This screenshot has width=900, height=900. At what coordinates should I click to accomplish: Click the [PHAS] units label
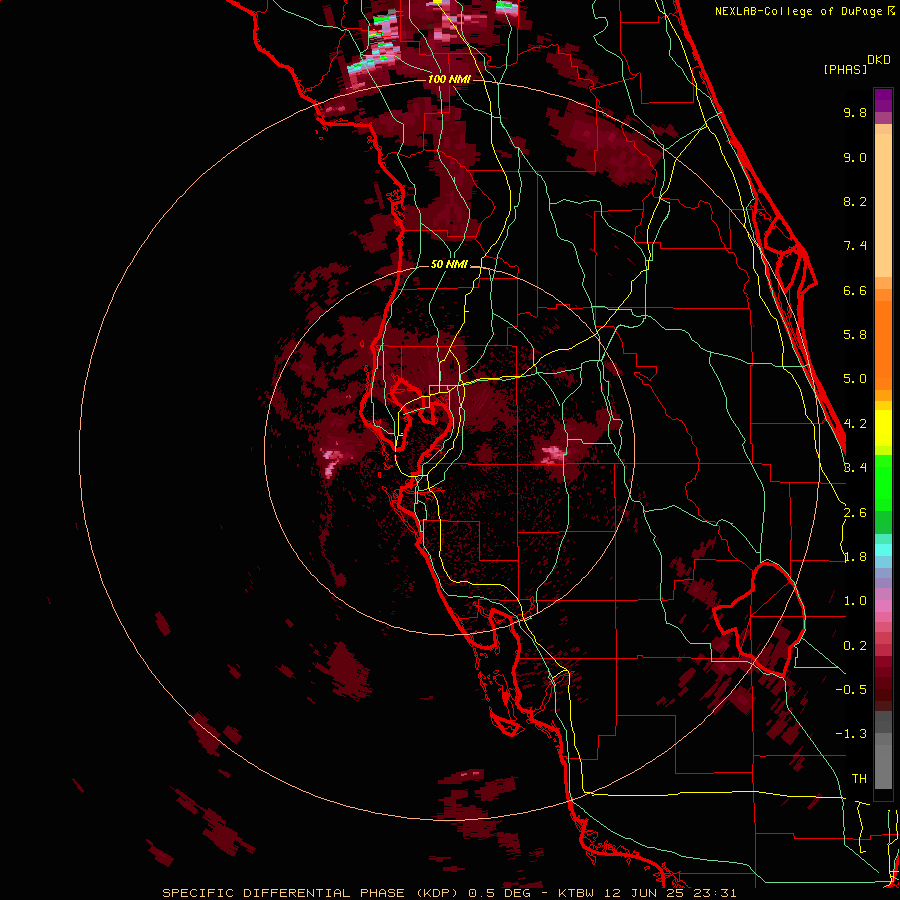[x=845, y=69]
